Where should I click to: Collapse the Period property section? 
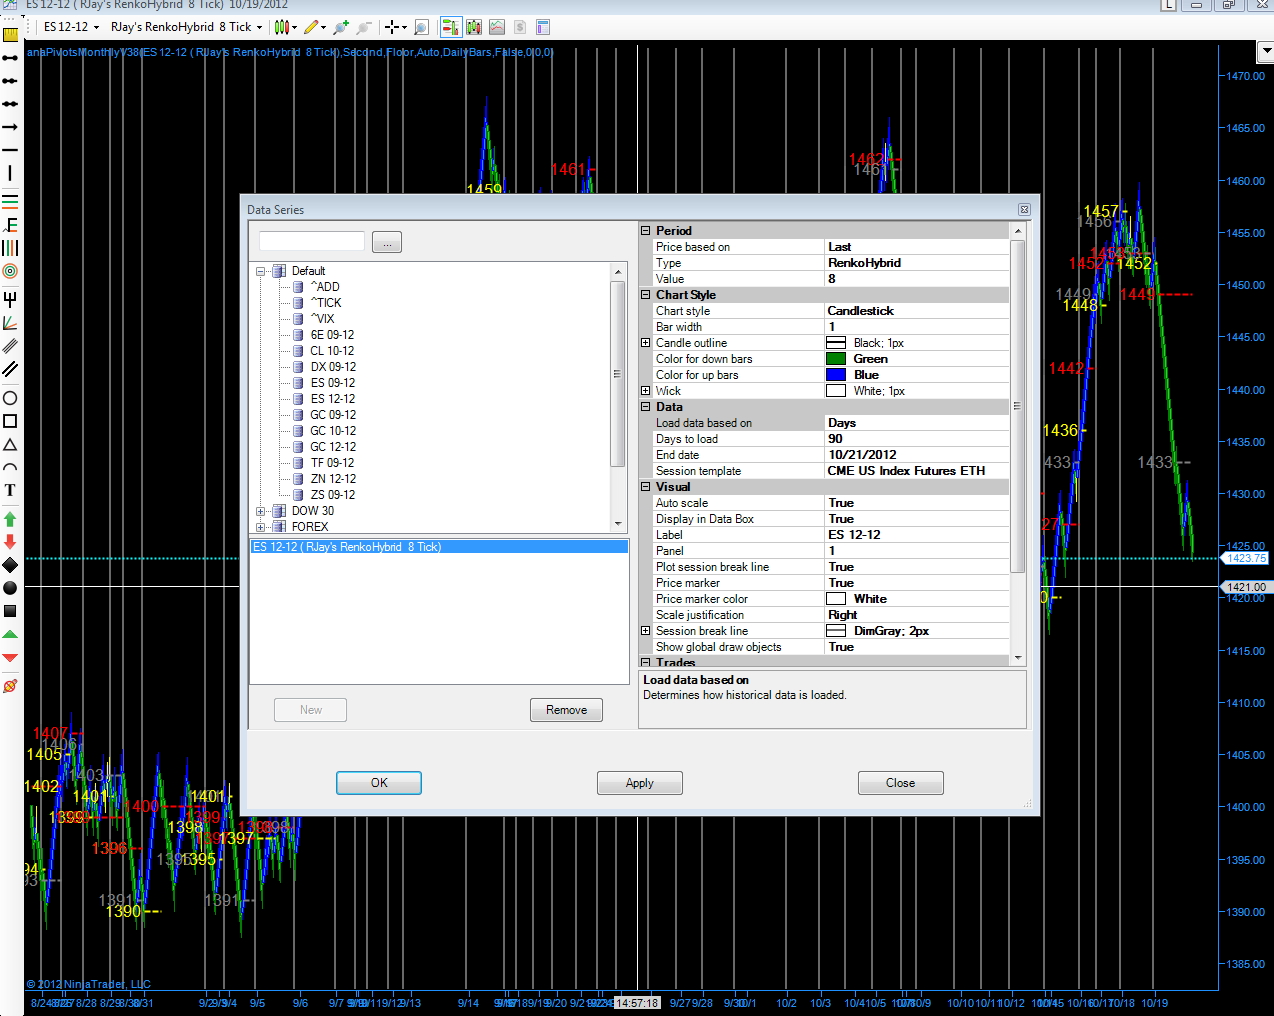click(646, 231)
